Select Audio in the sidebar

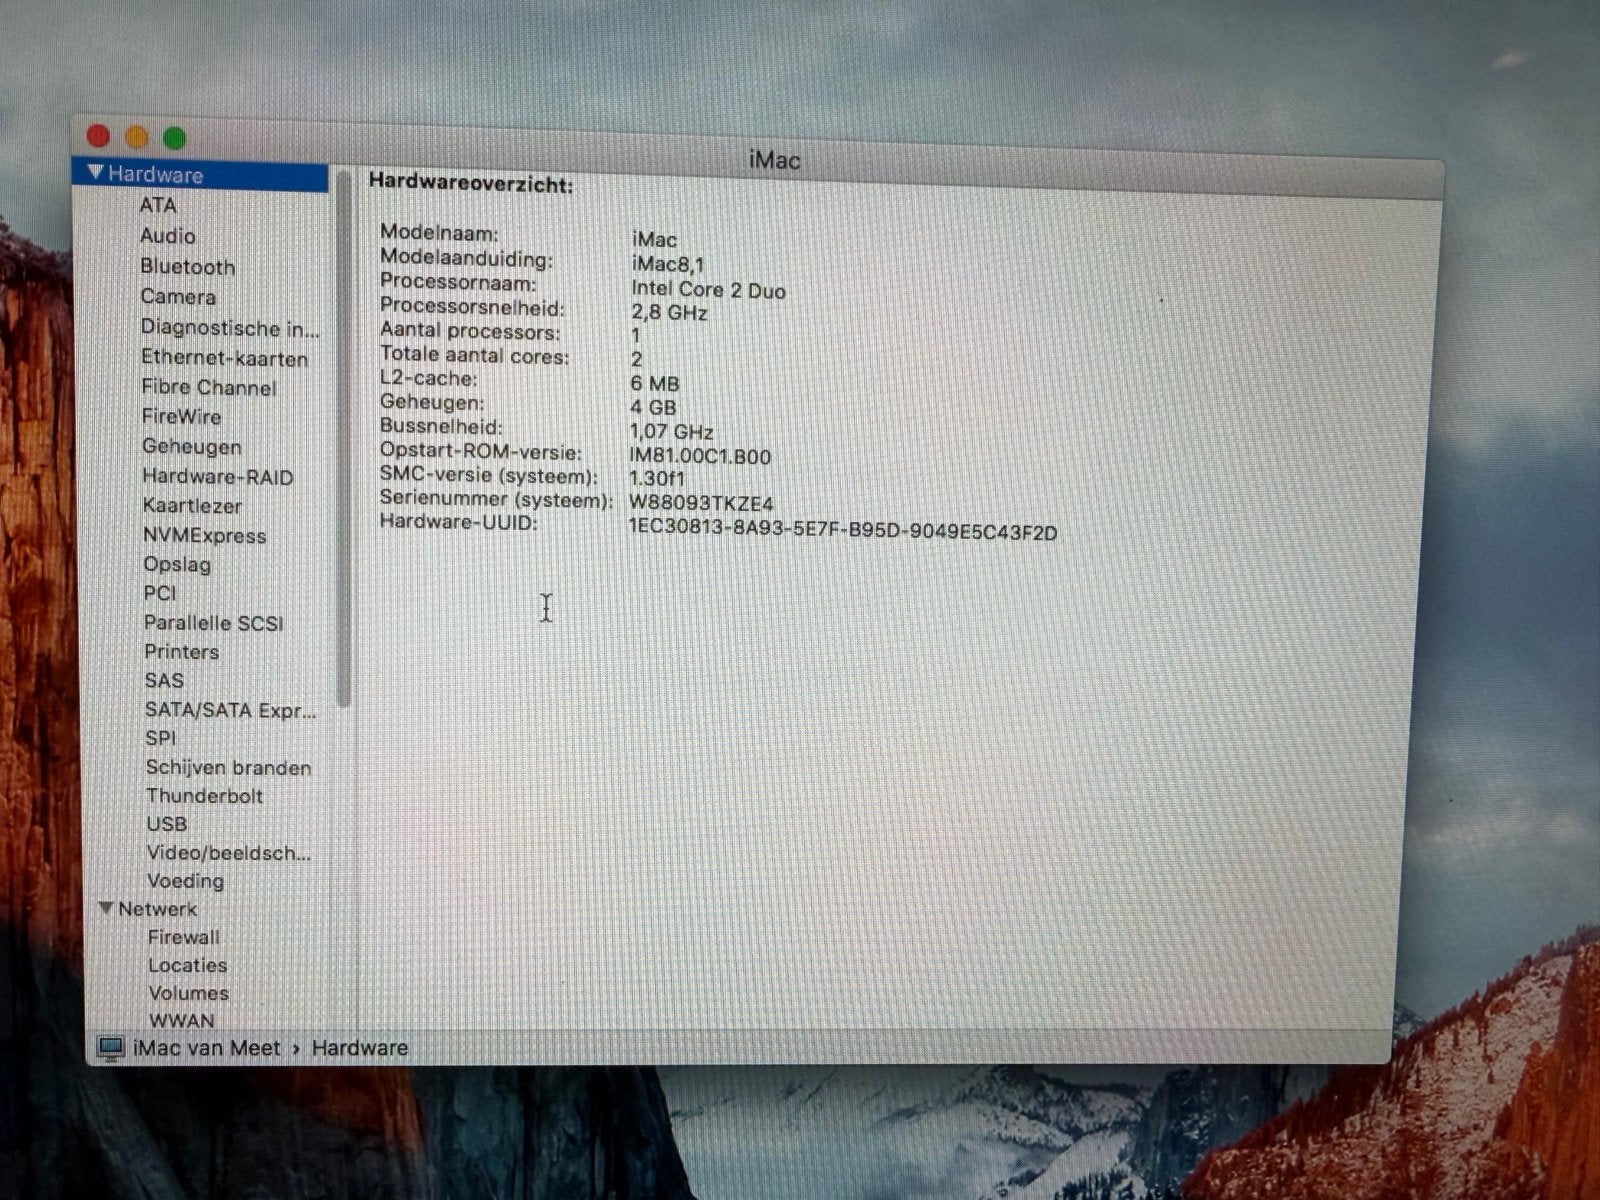pos(167,236)
